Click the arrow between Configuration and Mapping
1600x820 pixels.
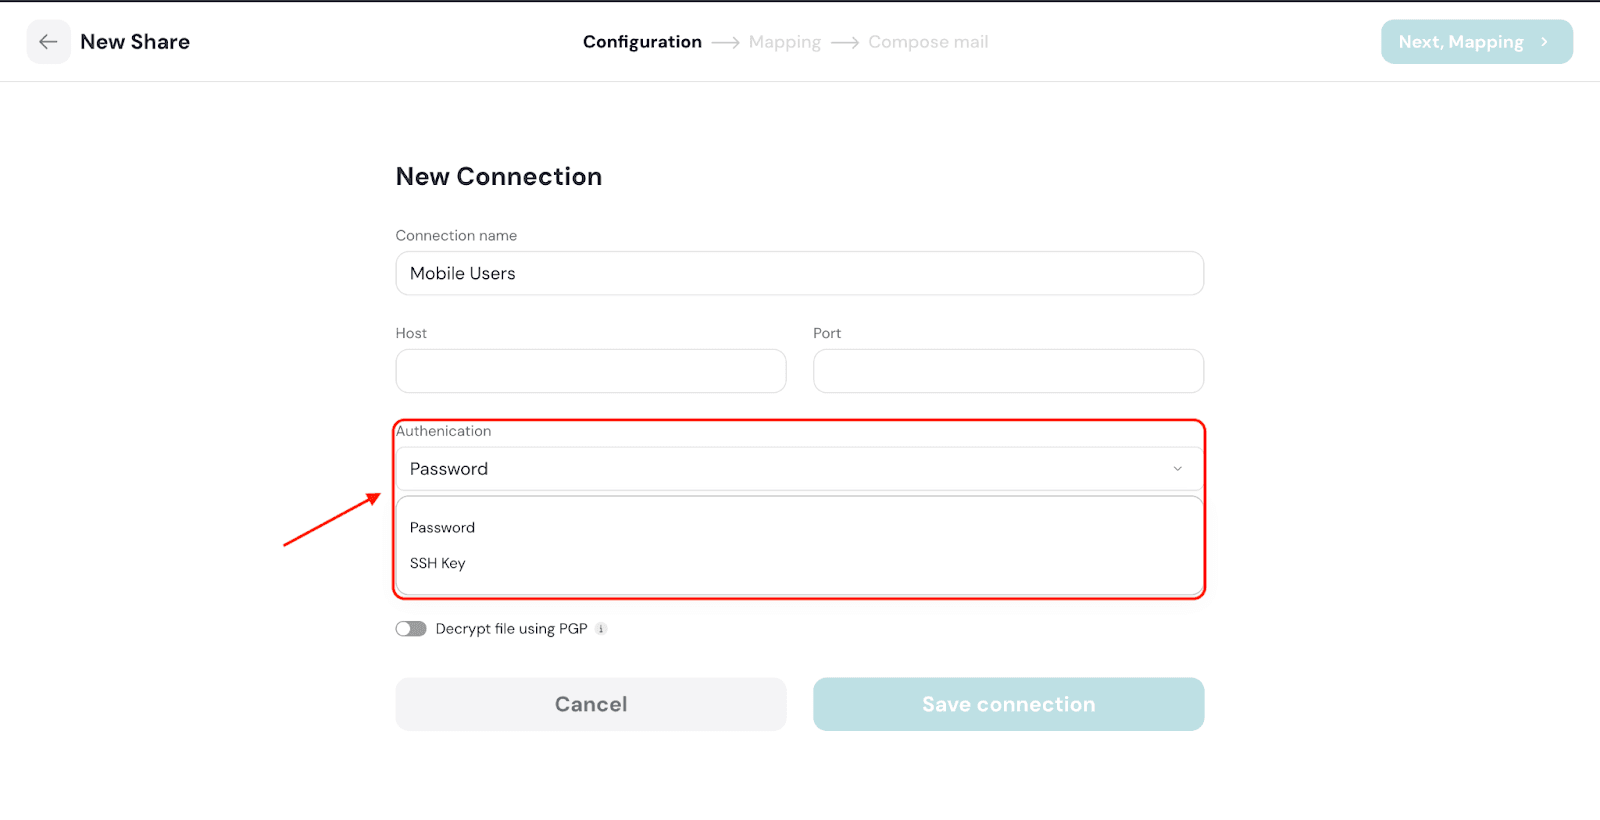pos(725,43)
